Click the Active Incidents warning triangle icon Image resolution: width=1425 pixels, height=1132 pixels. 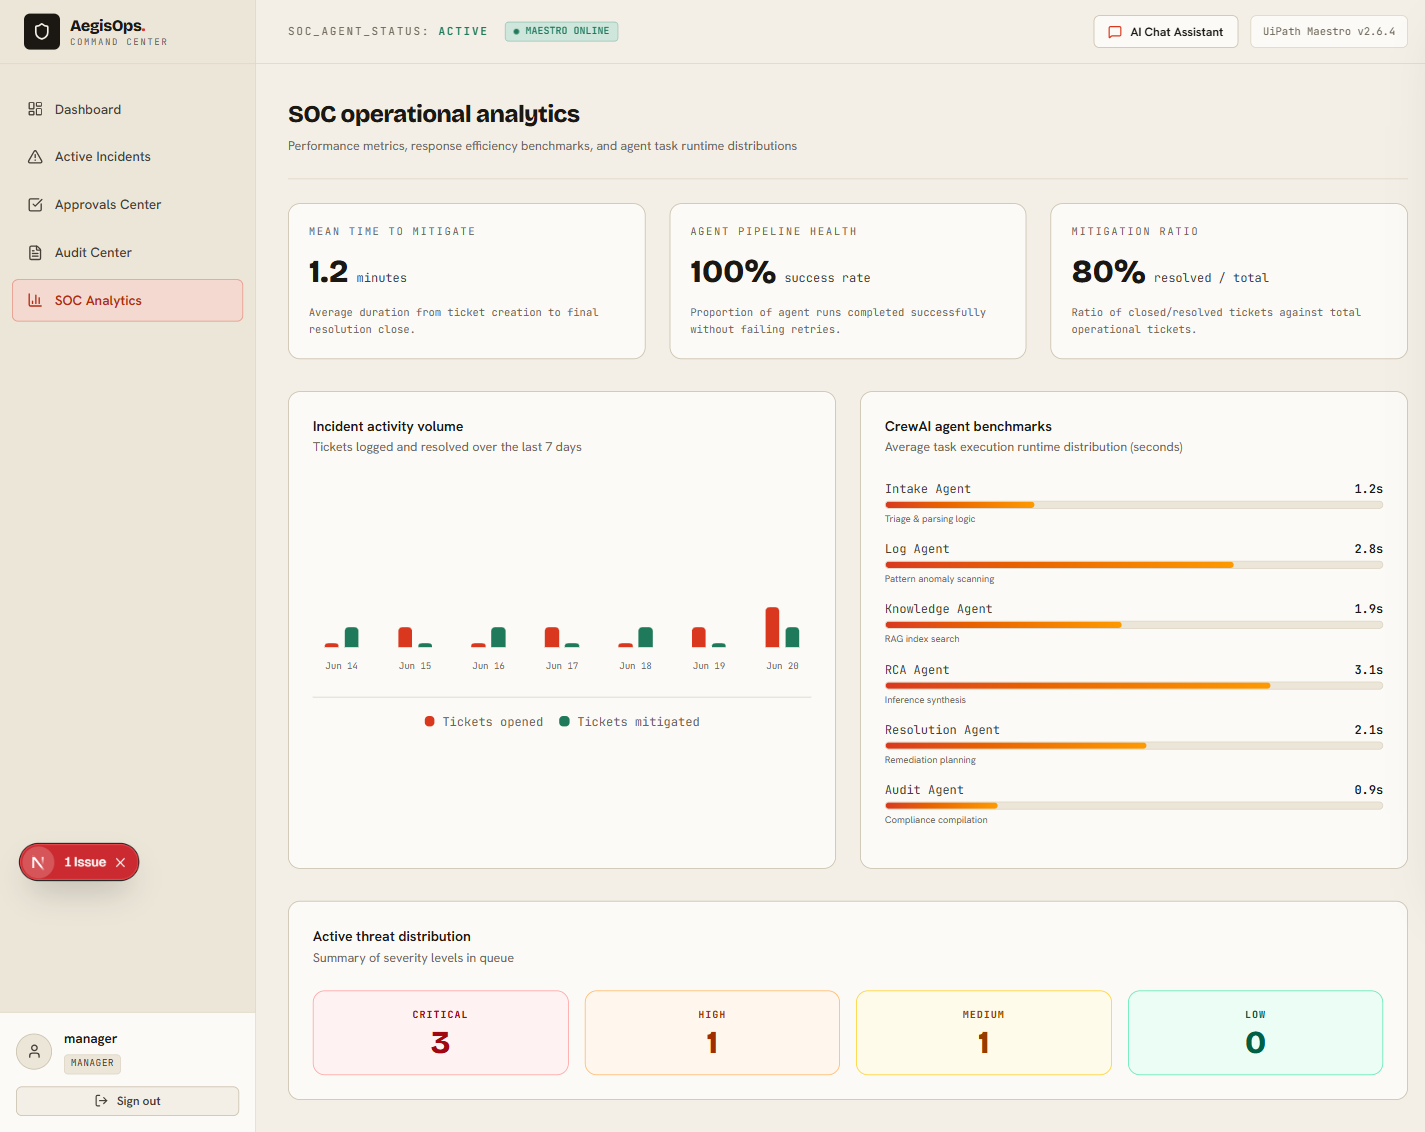[x=35, y=157]
